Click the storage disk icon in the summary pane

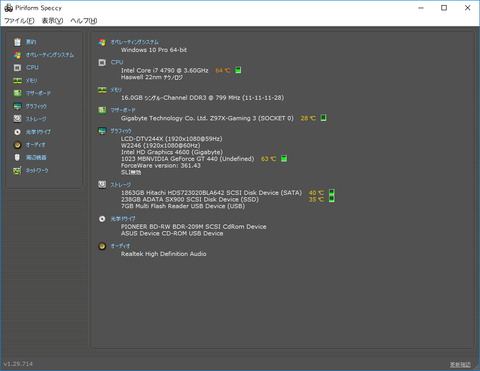click(x=102, y=184)
